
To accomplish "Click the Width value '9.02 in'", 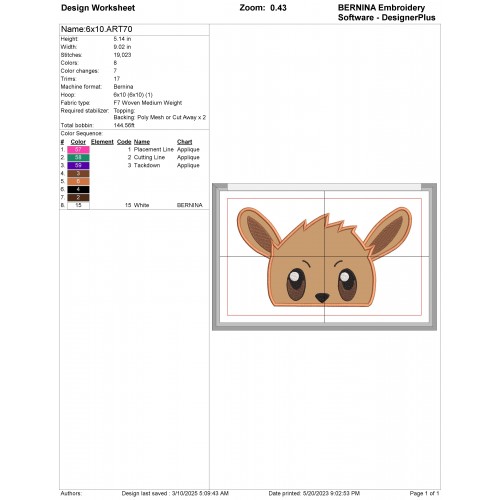I will click(x=122, y=47).
